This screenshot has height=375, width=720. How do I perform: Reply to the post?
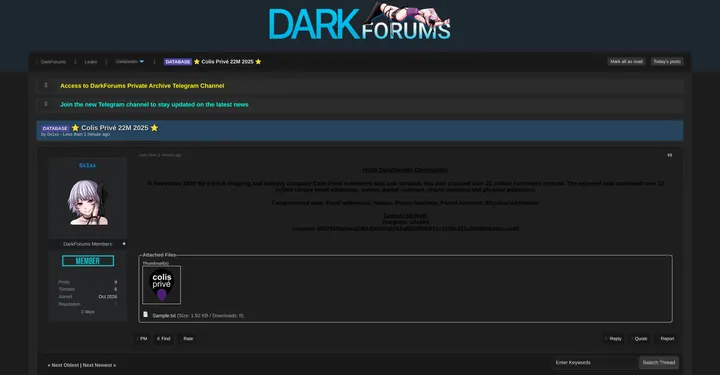point(614,339)
